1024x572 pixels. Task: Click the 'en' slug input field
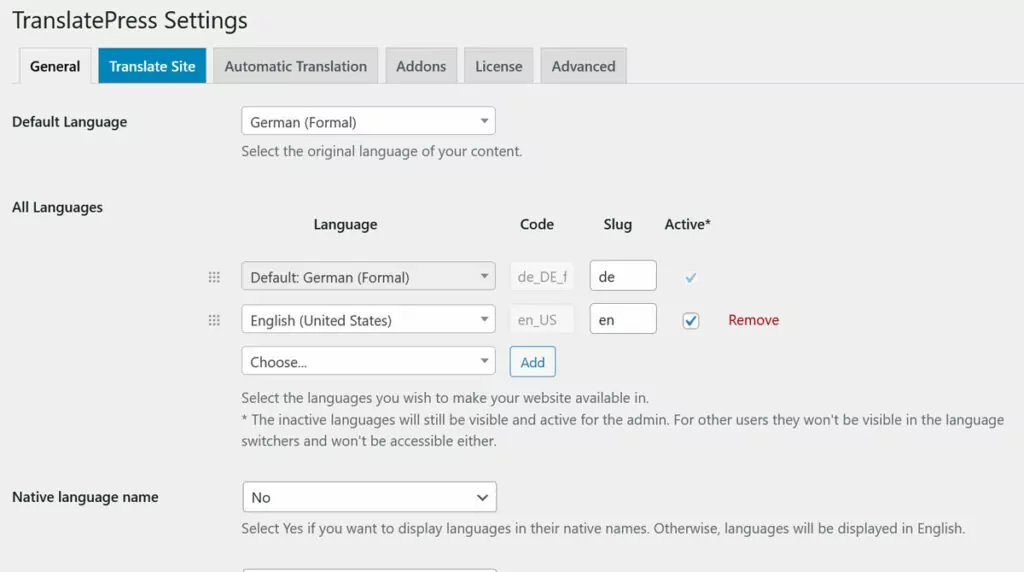coord(623,319)
